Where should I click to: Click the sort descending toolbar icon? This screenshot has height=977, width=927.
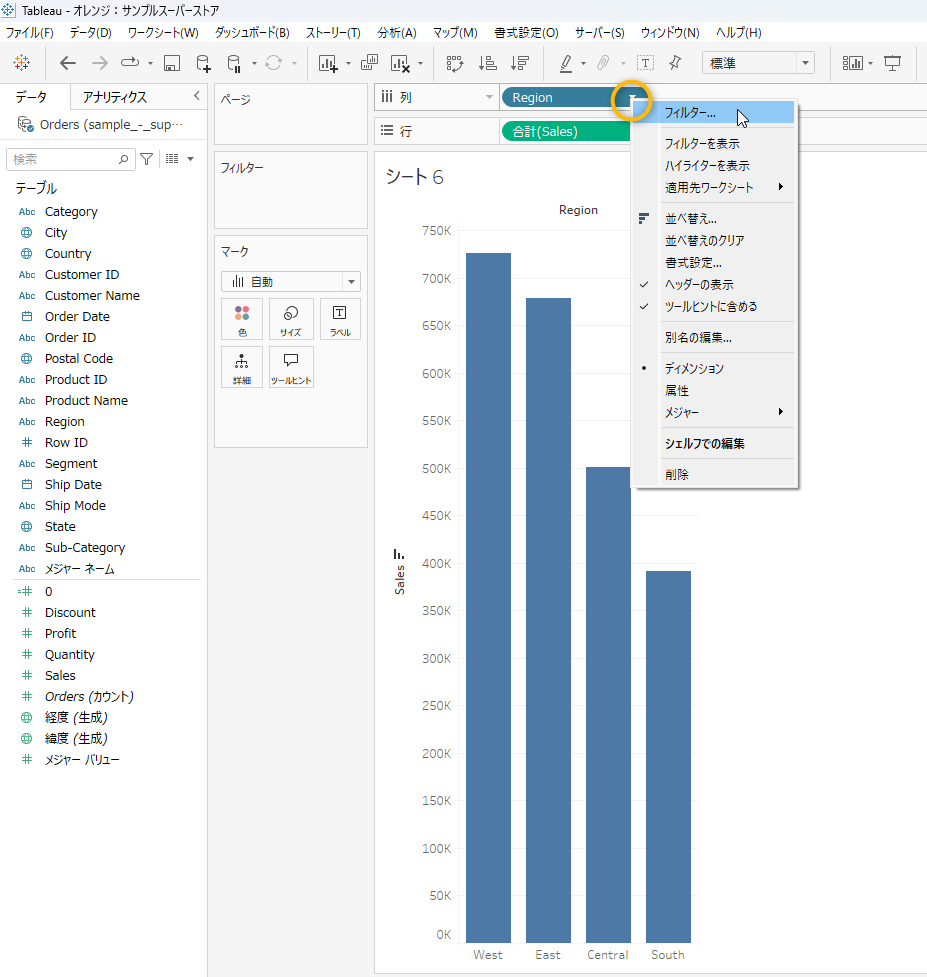pyautogui.click(x=519, y=63)
